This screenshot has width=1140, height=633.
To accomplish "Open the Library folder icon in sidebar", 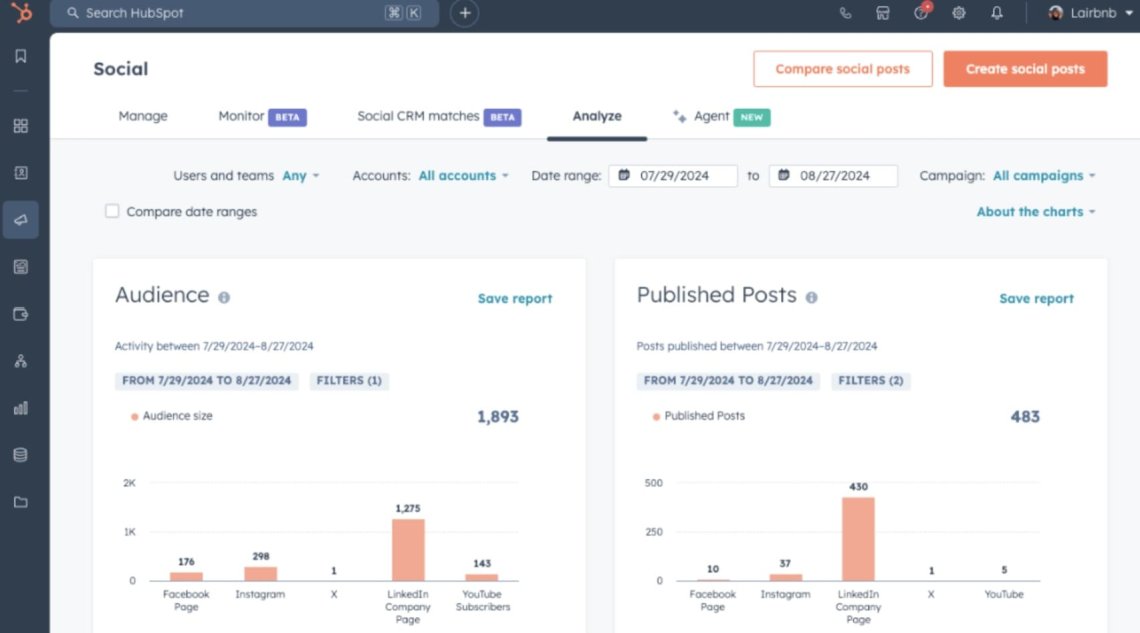I will pos(20,502).
